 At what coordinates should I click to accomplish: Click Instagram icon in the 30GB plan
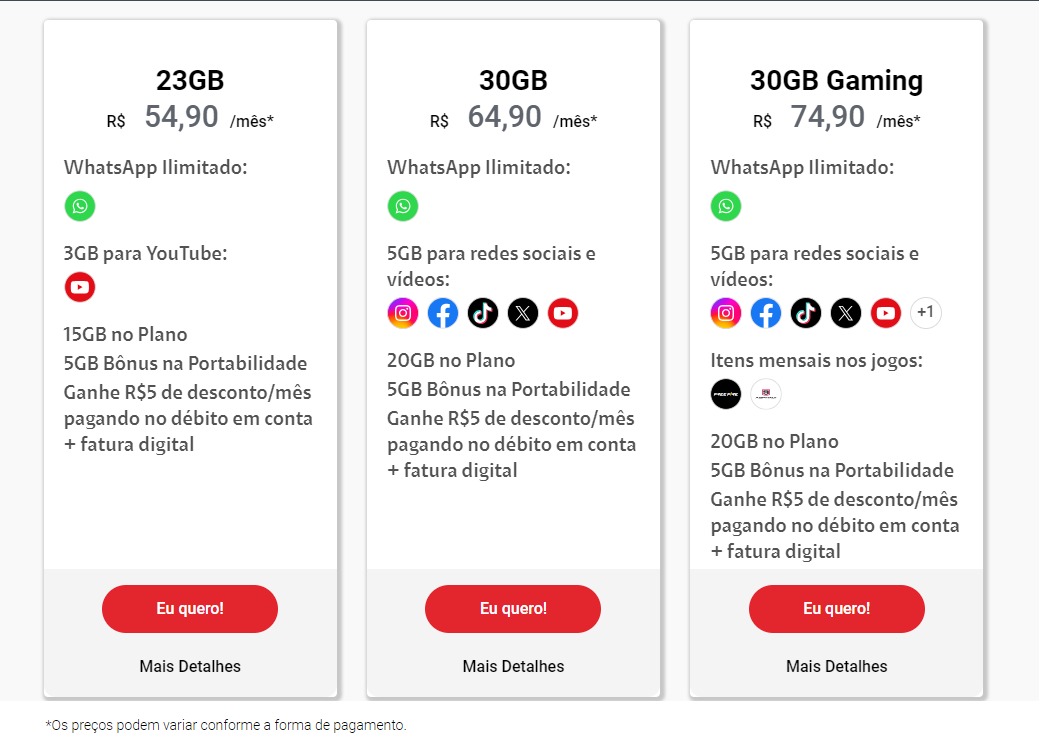[403, 313]
